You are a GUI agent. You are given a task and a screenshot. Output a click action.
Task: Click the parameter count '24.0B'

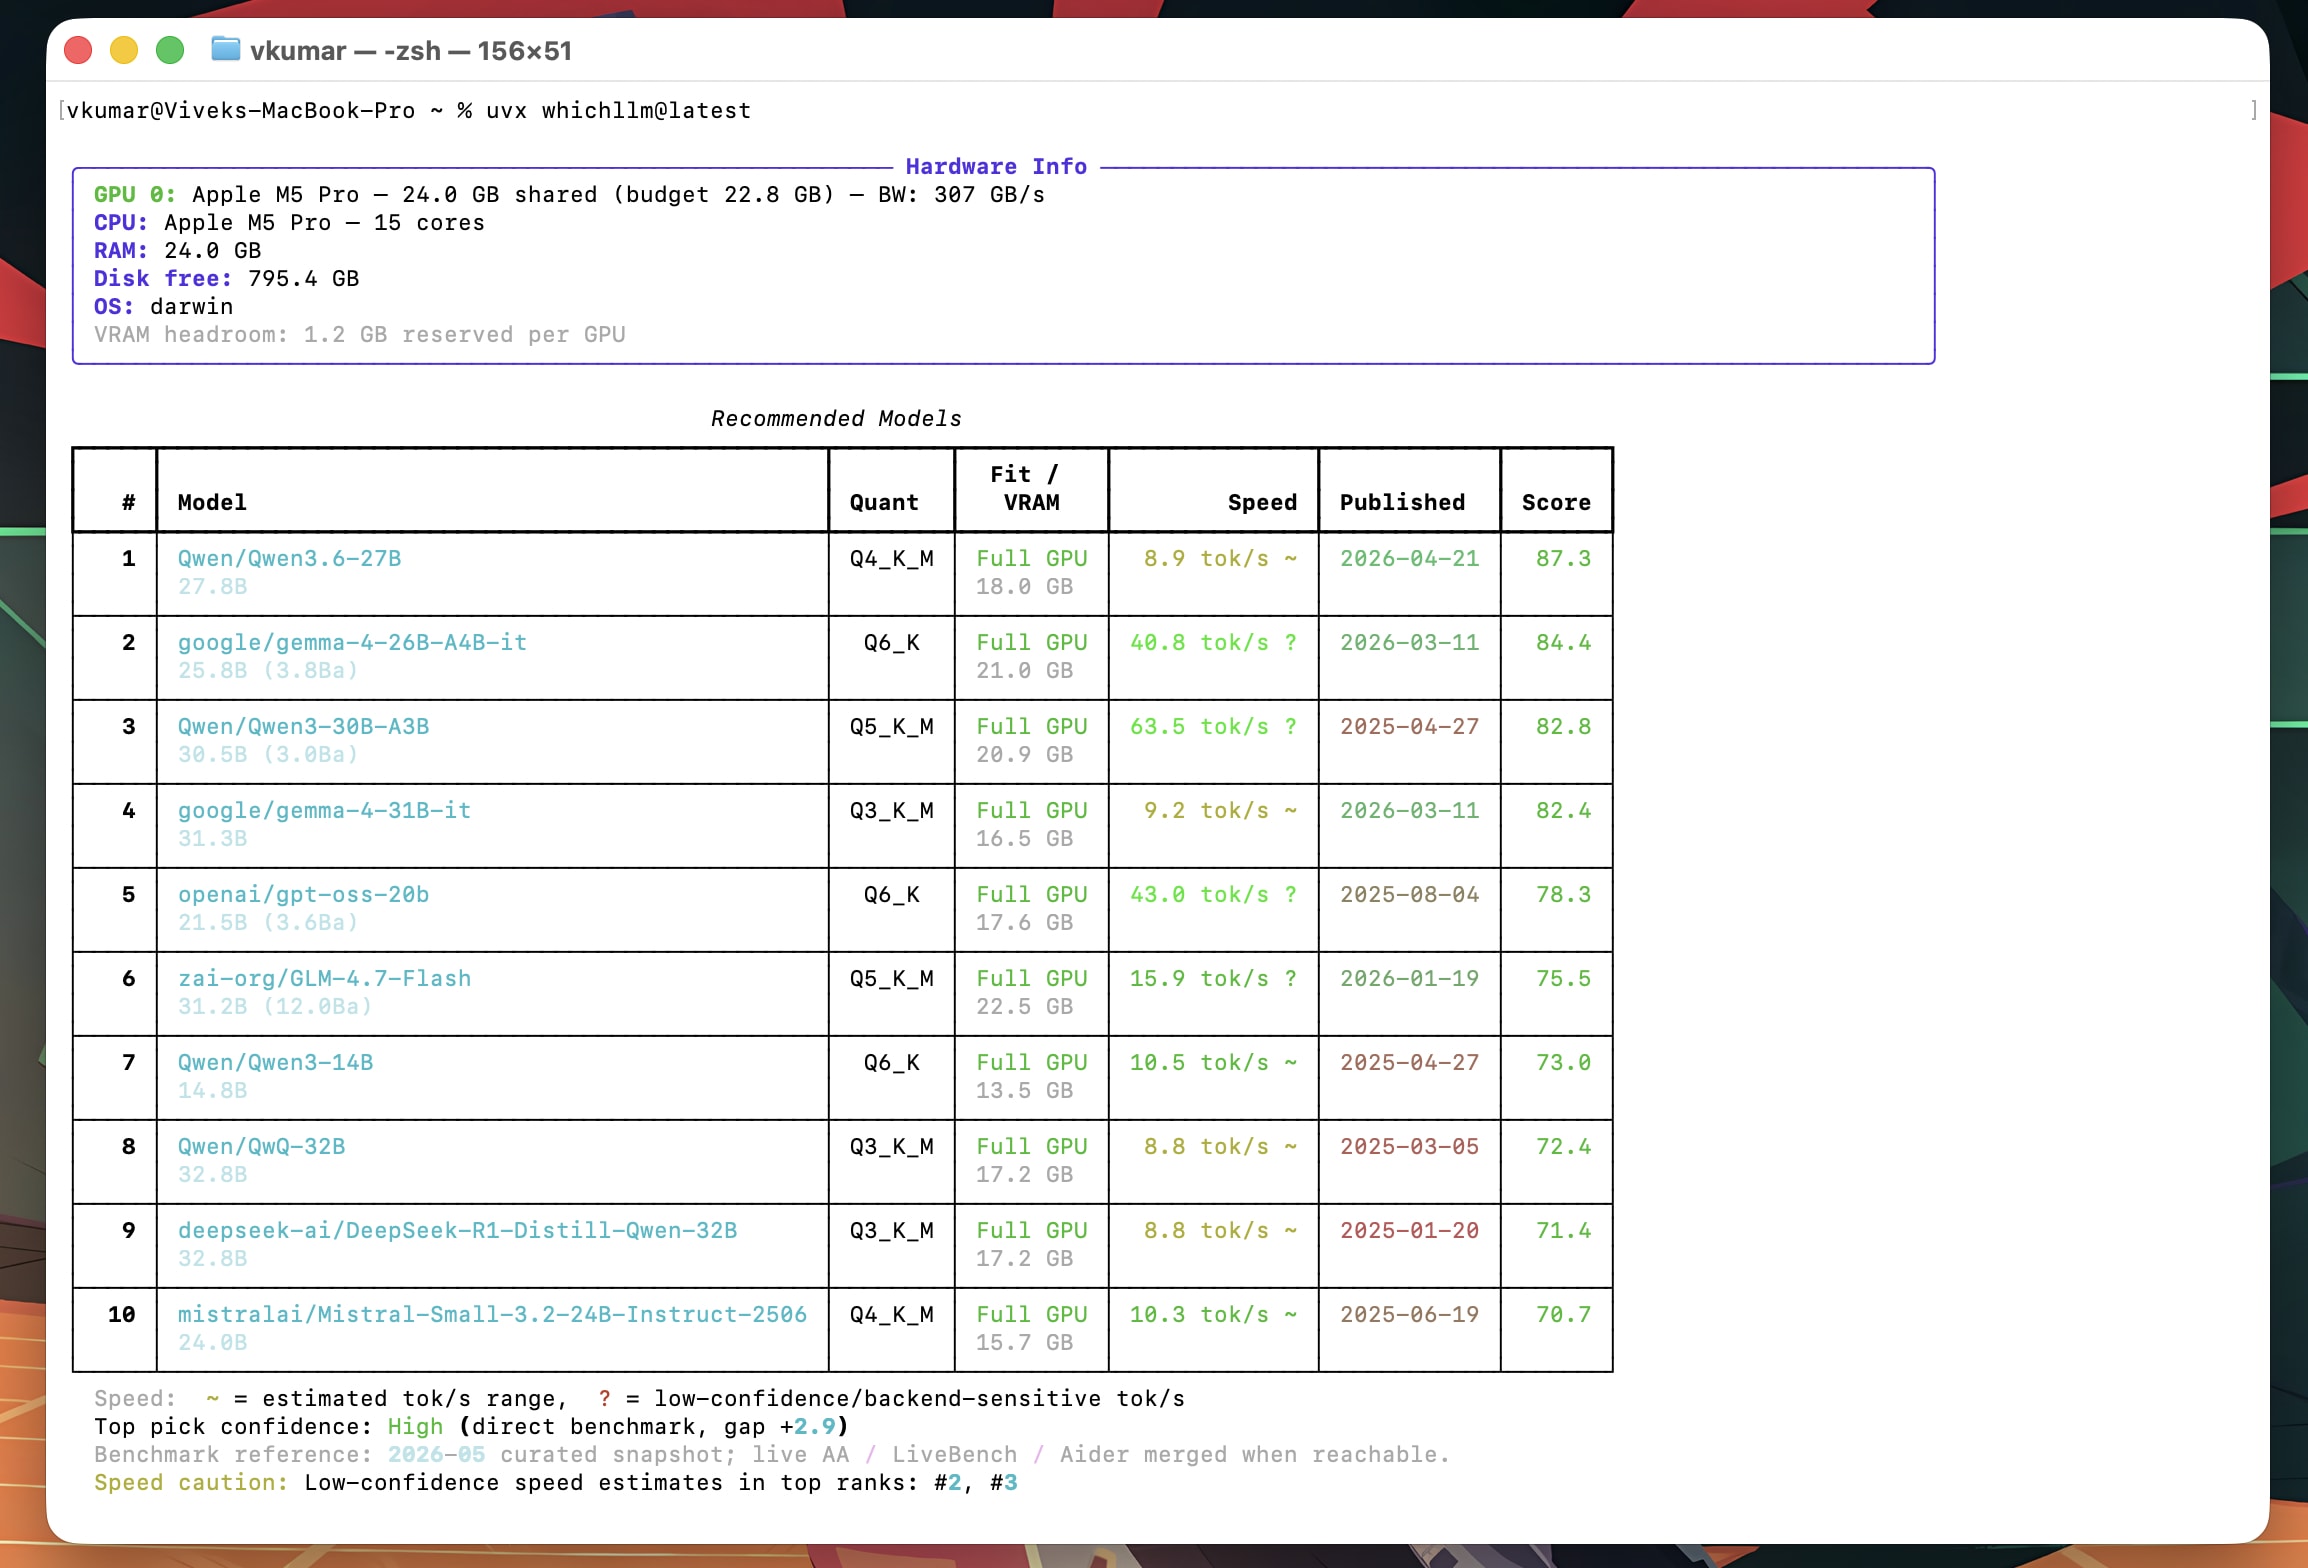(212, 1343)
